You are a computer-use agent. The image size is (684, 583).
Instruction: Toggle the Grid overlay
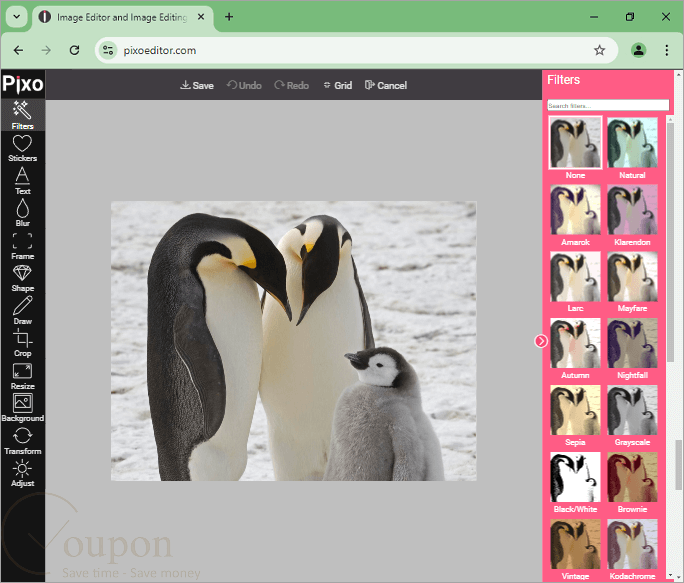(338, 85)
